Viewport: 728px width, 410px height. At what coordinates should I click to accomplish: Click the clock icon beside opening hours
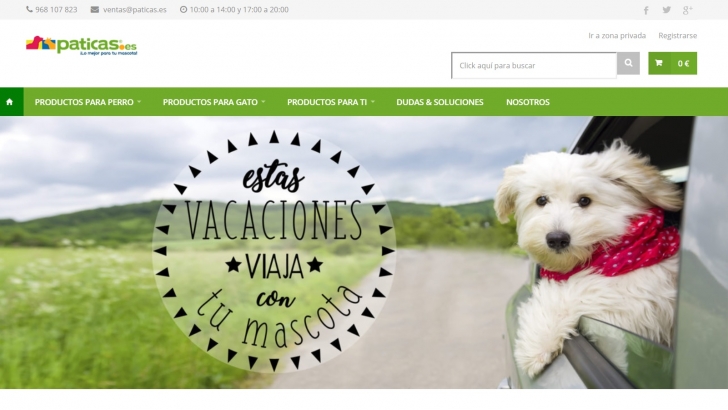coord(183,9)
